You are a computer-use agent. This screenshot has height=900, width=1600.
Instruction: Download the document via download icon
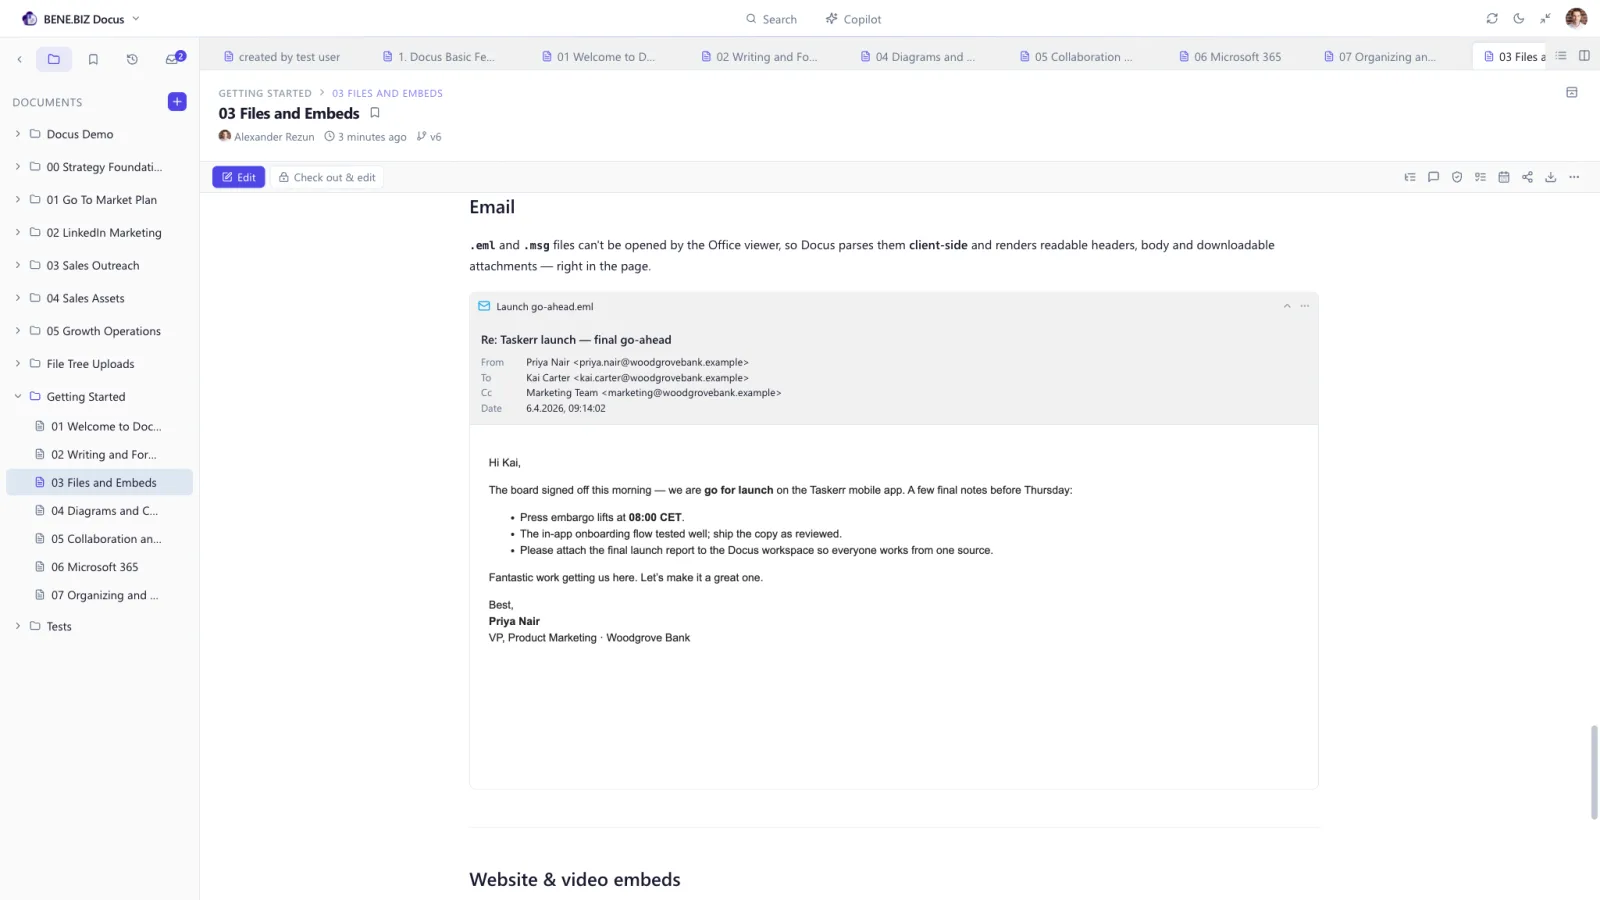pyautogui.click(x=1551, y=177)
